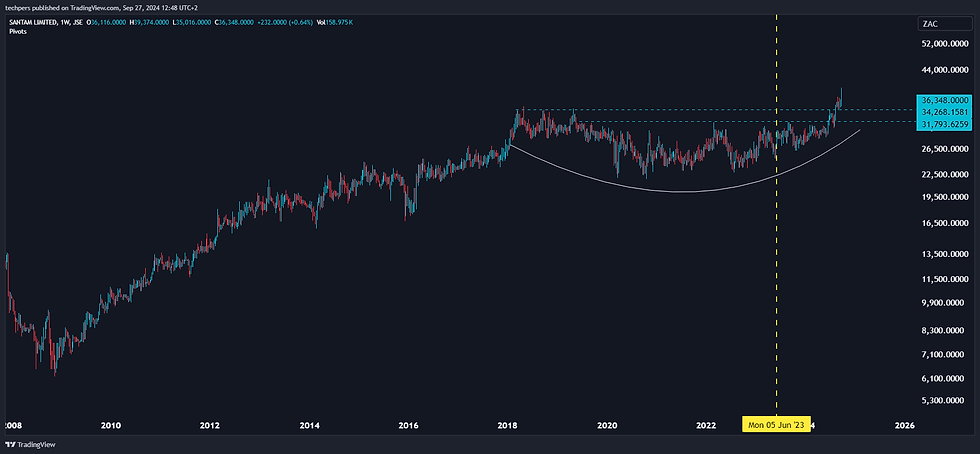Click the low value 35,016.0000
This screenshot has height=454, width=980.
(194, 23)
